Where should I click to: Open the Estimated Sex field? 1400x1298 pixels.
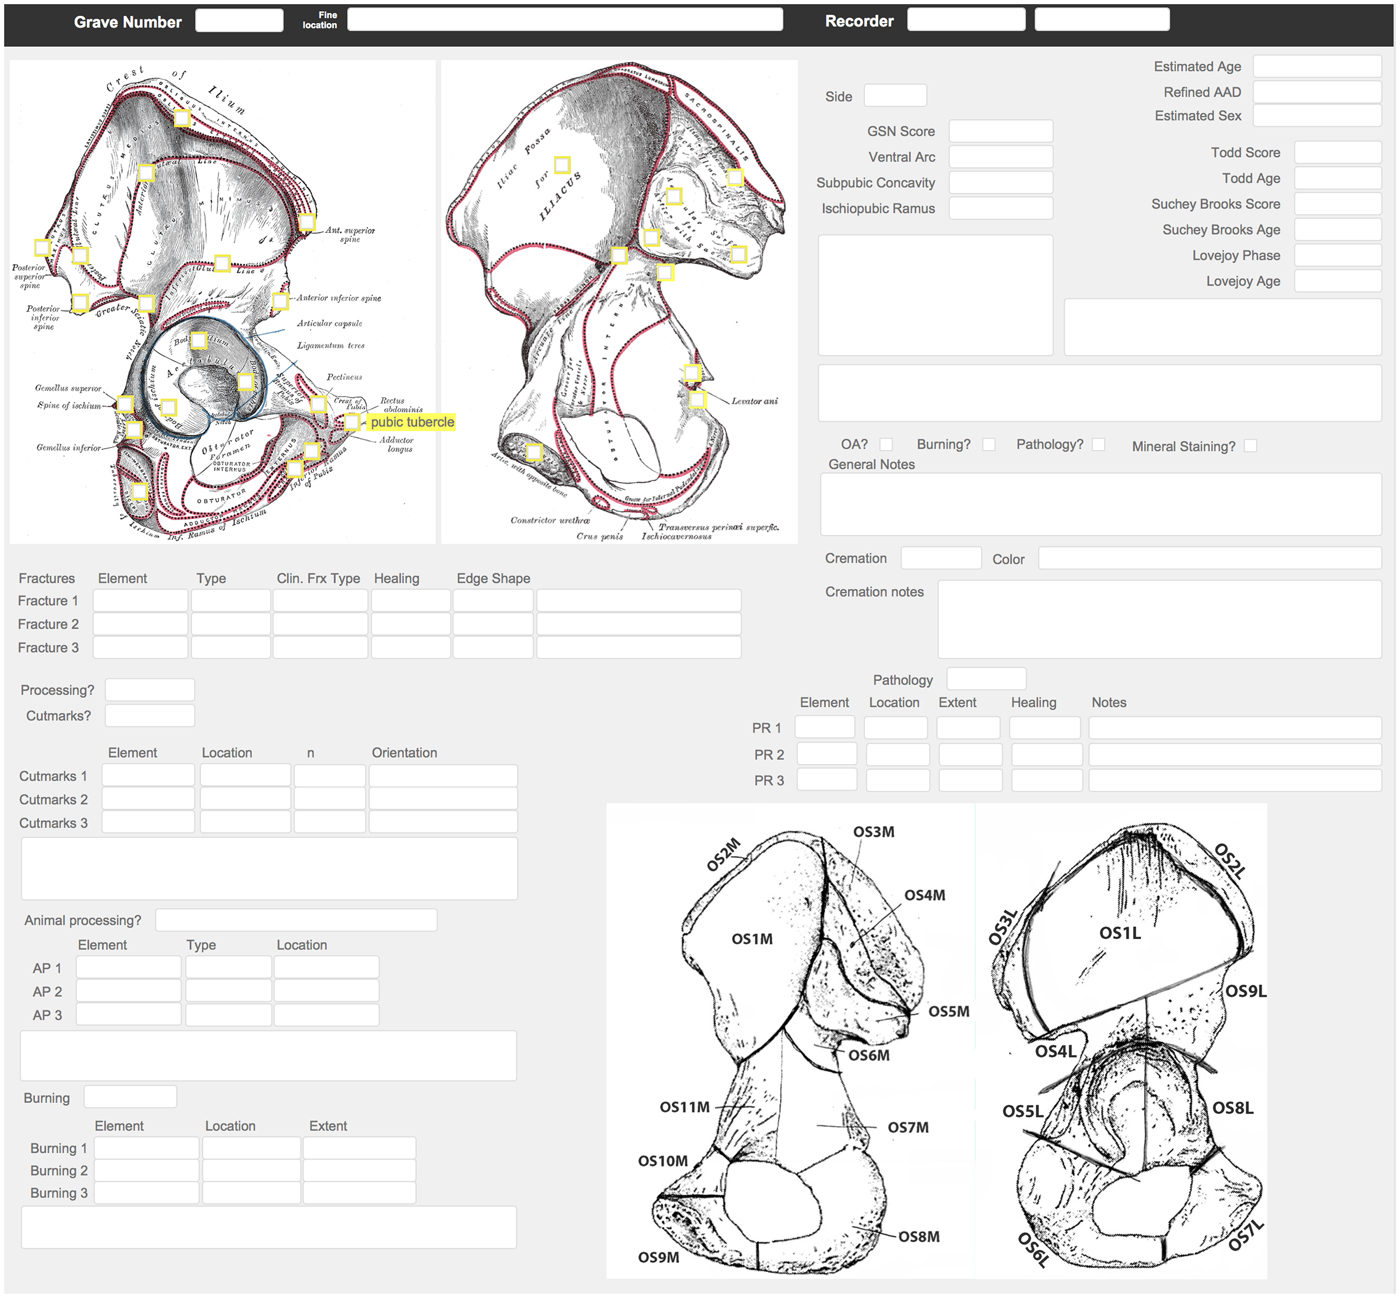coord(1317,115)
